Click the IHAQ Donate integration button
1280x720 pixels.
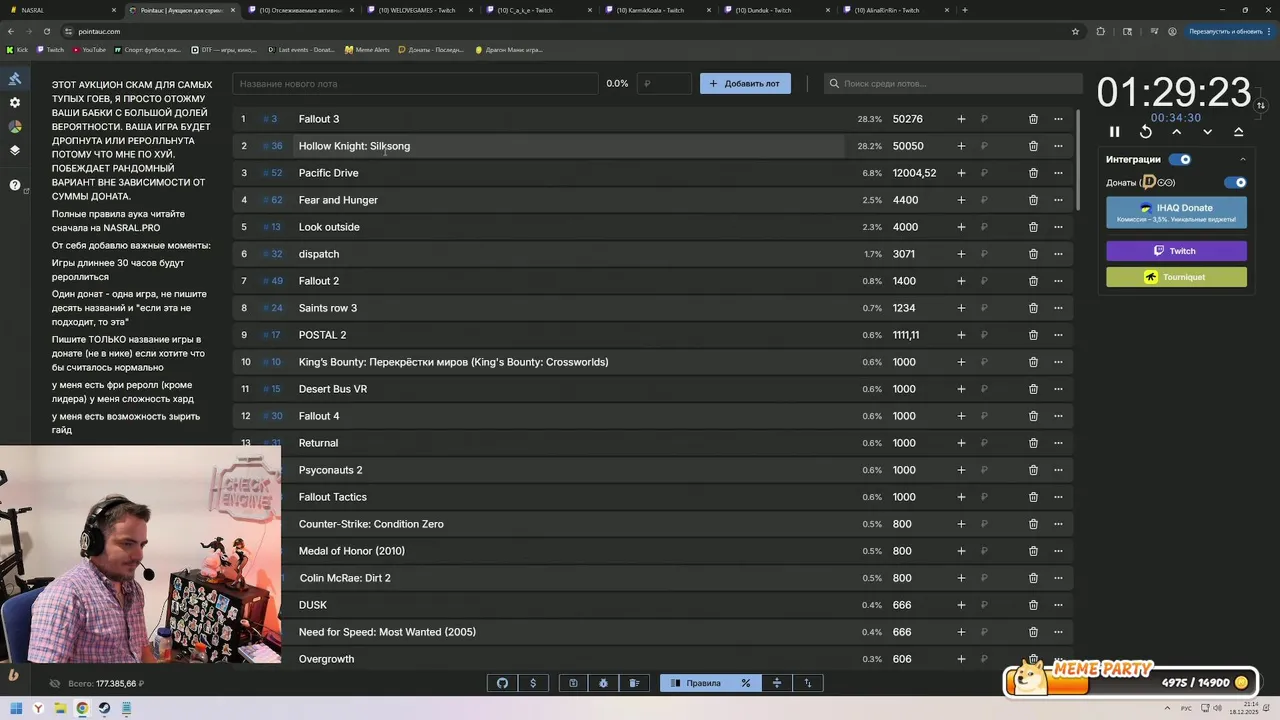tap(1176, 212)
